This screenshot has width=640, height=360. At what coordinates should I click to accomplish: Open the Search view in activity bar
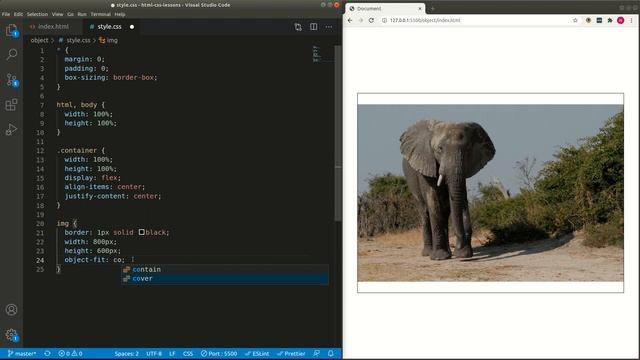[11, 54]
